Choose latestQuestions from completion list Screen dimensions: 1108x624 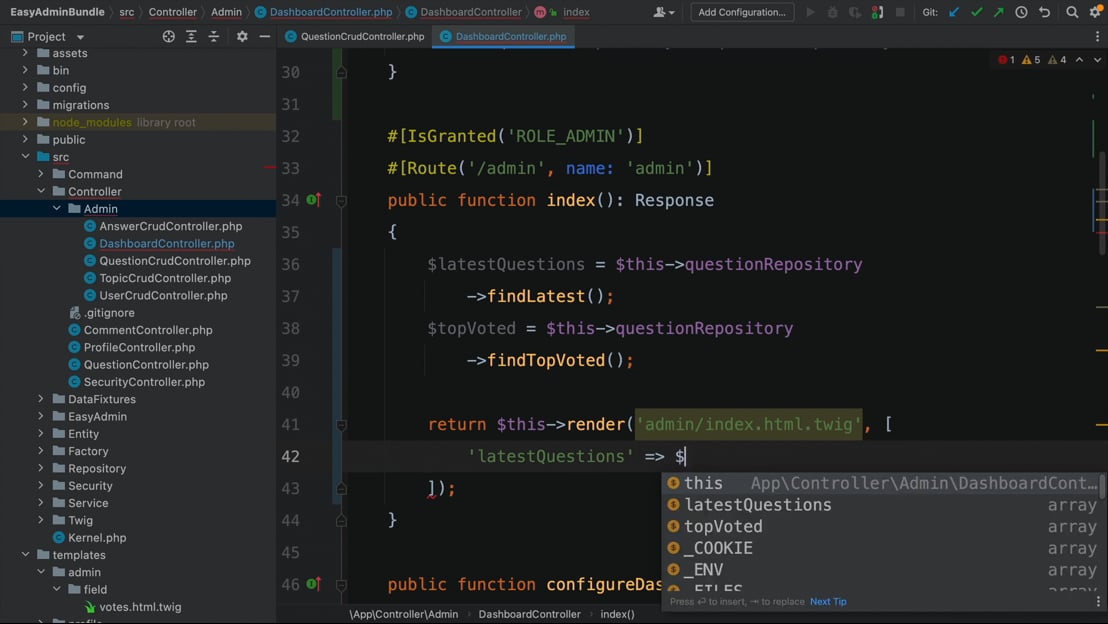pos(757,505)
